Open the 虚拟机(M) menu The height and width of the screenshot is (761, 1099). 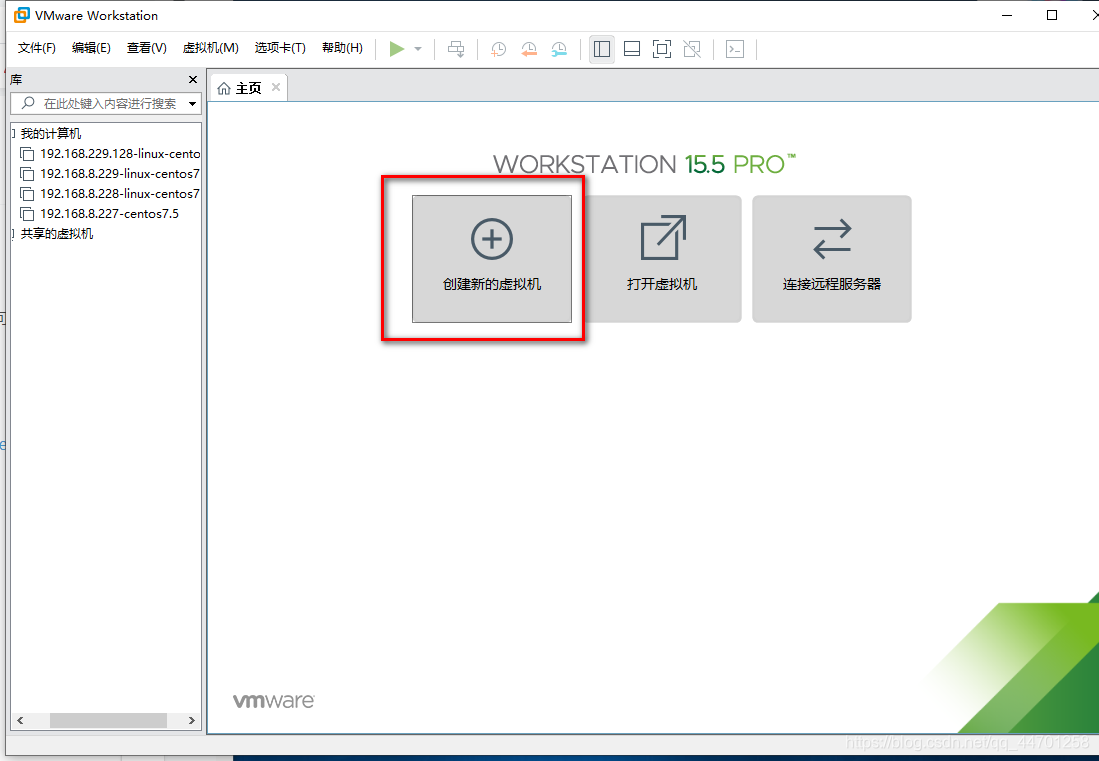click(x=210, y=48)
